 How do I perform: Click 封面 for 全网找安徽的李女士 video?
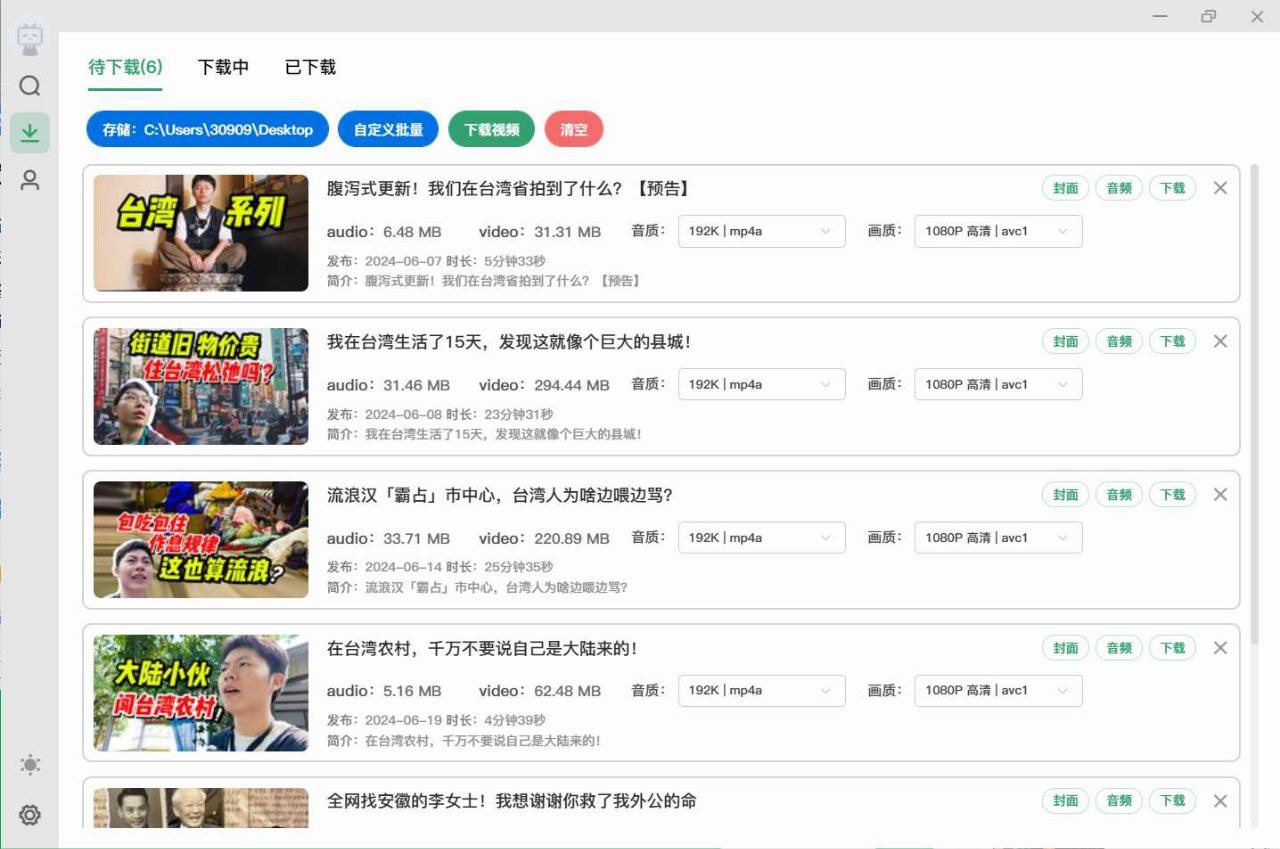(x=1066, y=801)
